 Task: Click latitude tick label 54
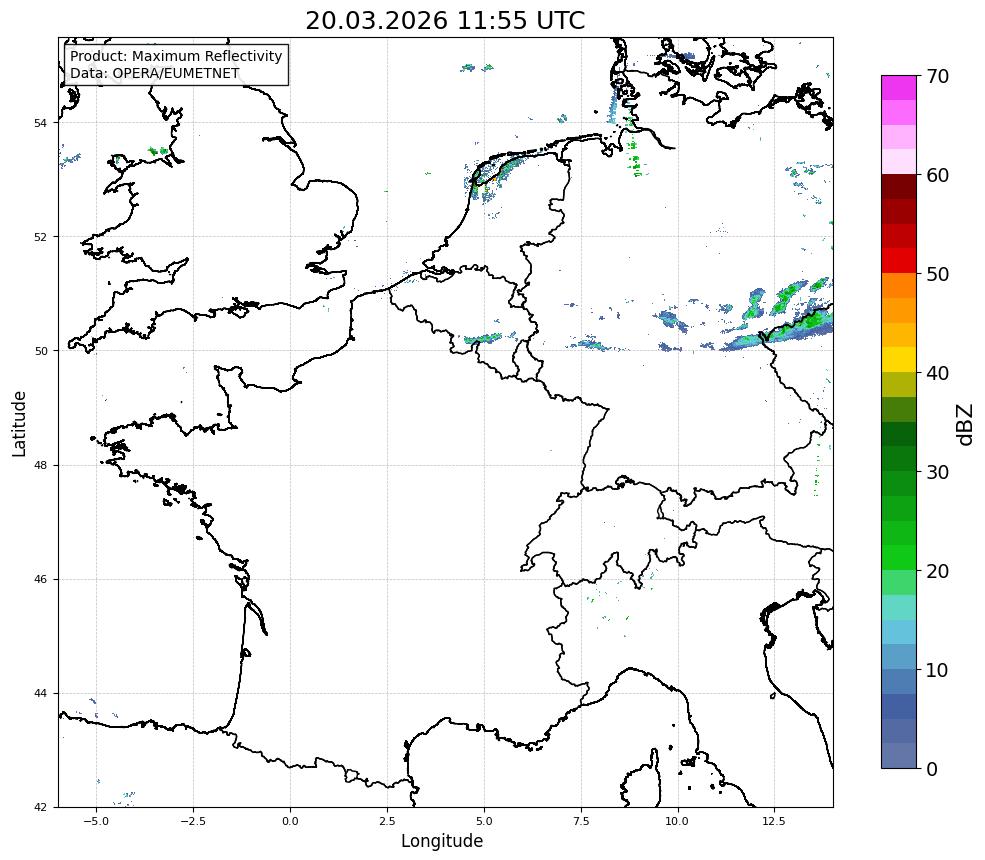[40, 123]
